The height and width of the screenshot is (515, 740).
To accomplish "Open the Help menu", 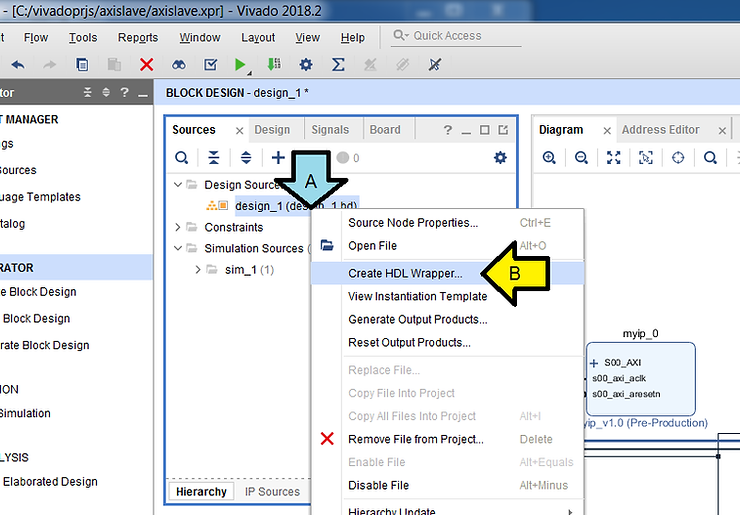I will pos(353,37).
